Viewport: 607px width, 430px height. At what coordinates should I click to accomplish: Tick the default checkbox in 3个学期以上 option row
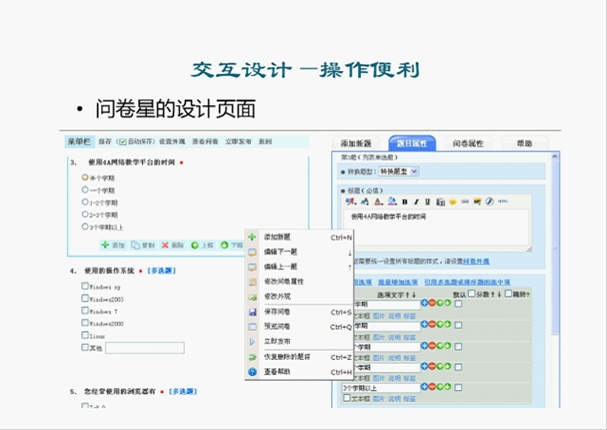coord(458,387)
